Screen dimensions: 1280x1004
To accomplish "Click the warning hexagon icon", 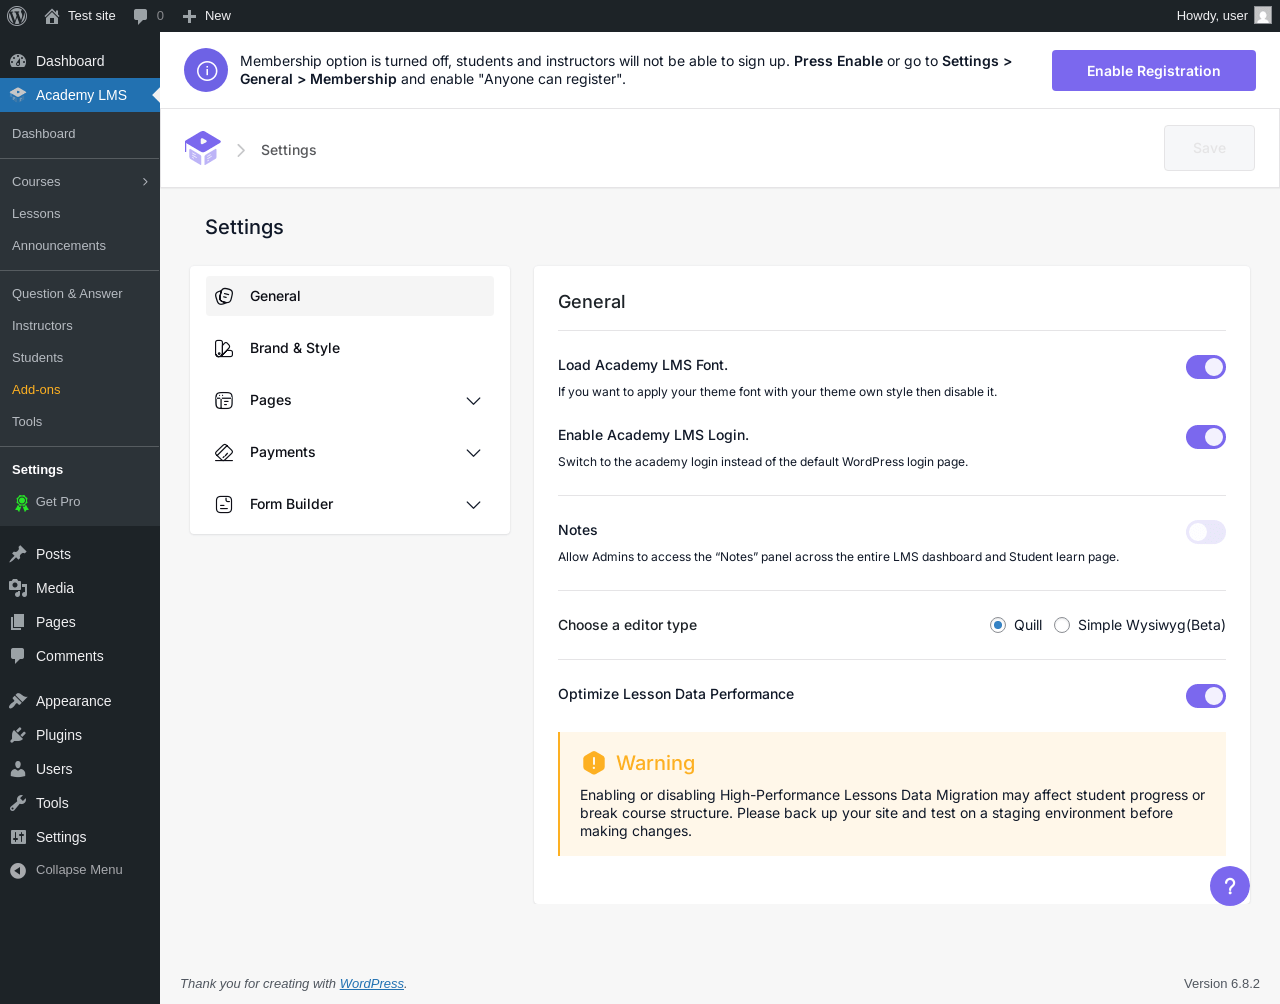I will (594, 763).
